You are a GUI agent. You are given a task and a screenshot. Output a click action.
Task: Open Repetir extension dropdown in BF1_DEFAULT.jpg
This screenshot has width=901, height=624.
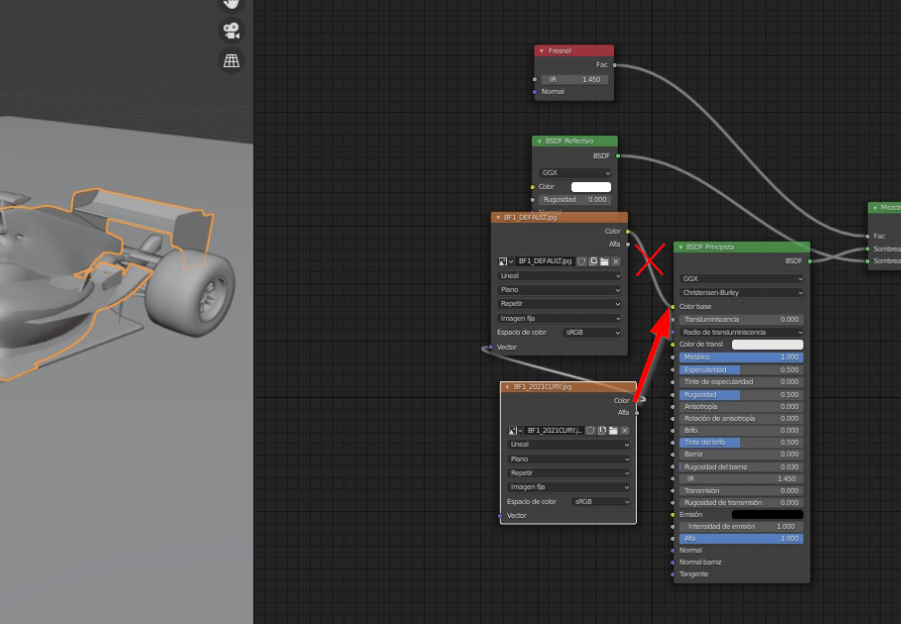[560, 303]
